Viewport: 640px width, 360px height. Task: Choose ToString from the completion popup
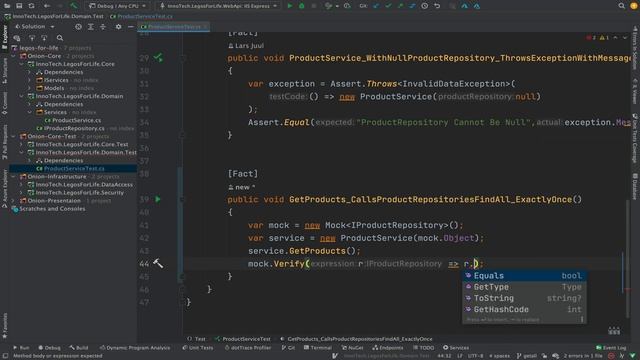pos(524,298)
